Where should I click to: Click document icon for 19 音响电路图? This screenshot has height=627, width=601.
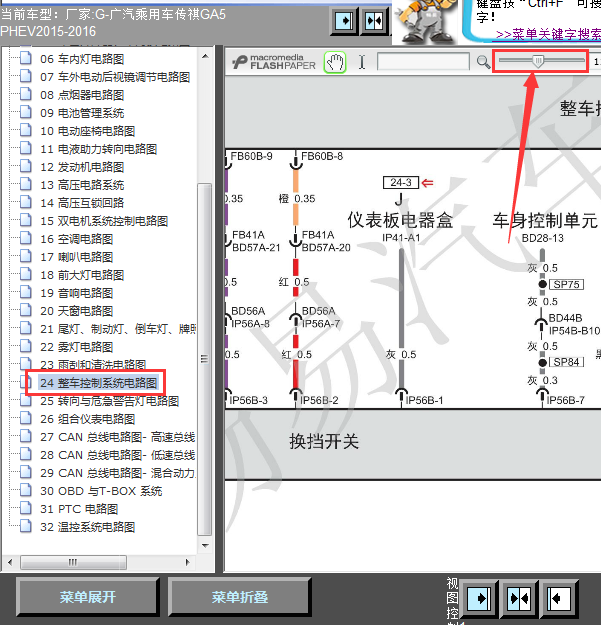pyautogui.click(x=26, y=292)
